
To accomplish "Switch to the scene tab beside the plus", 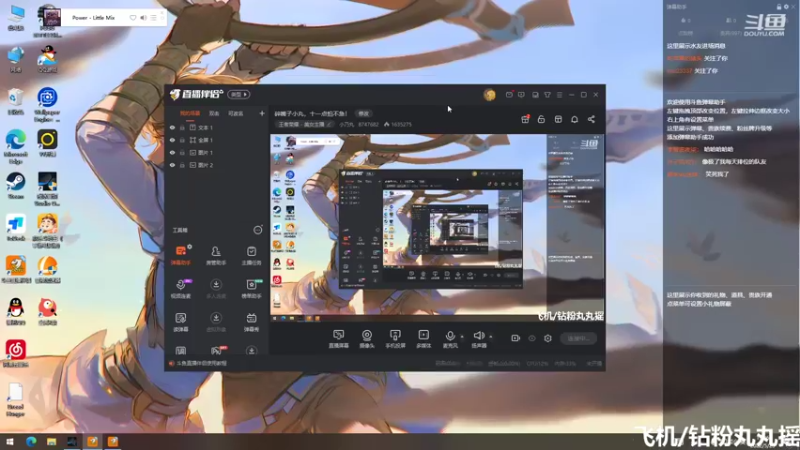I will [236, 113].
